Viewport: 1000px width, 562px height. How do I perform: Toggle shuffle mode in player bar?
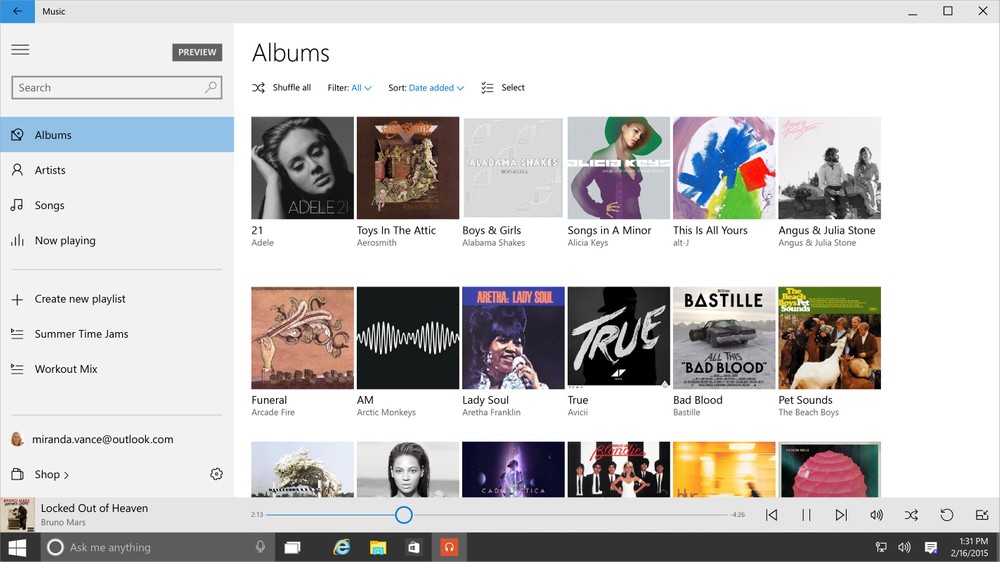(x=911, y=515)
